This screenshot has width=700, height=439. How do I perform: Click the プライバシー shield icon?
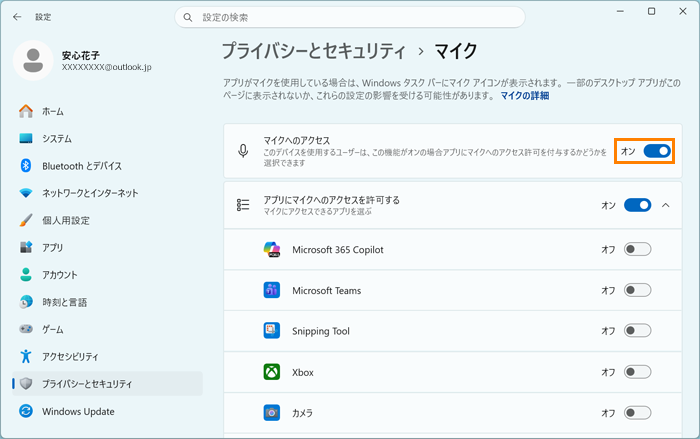coord(26,384)
